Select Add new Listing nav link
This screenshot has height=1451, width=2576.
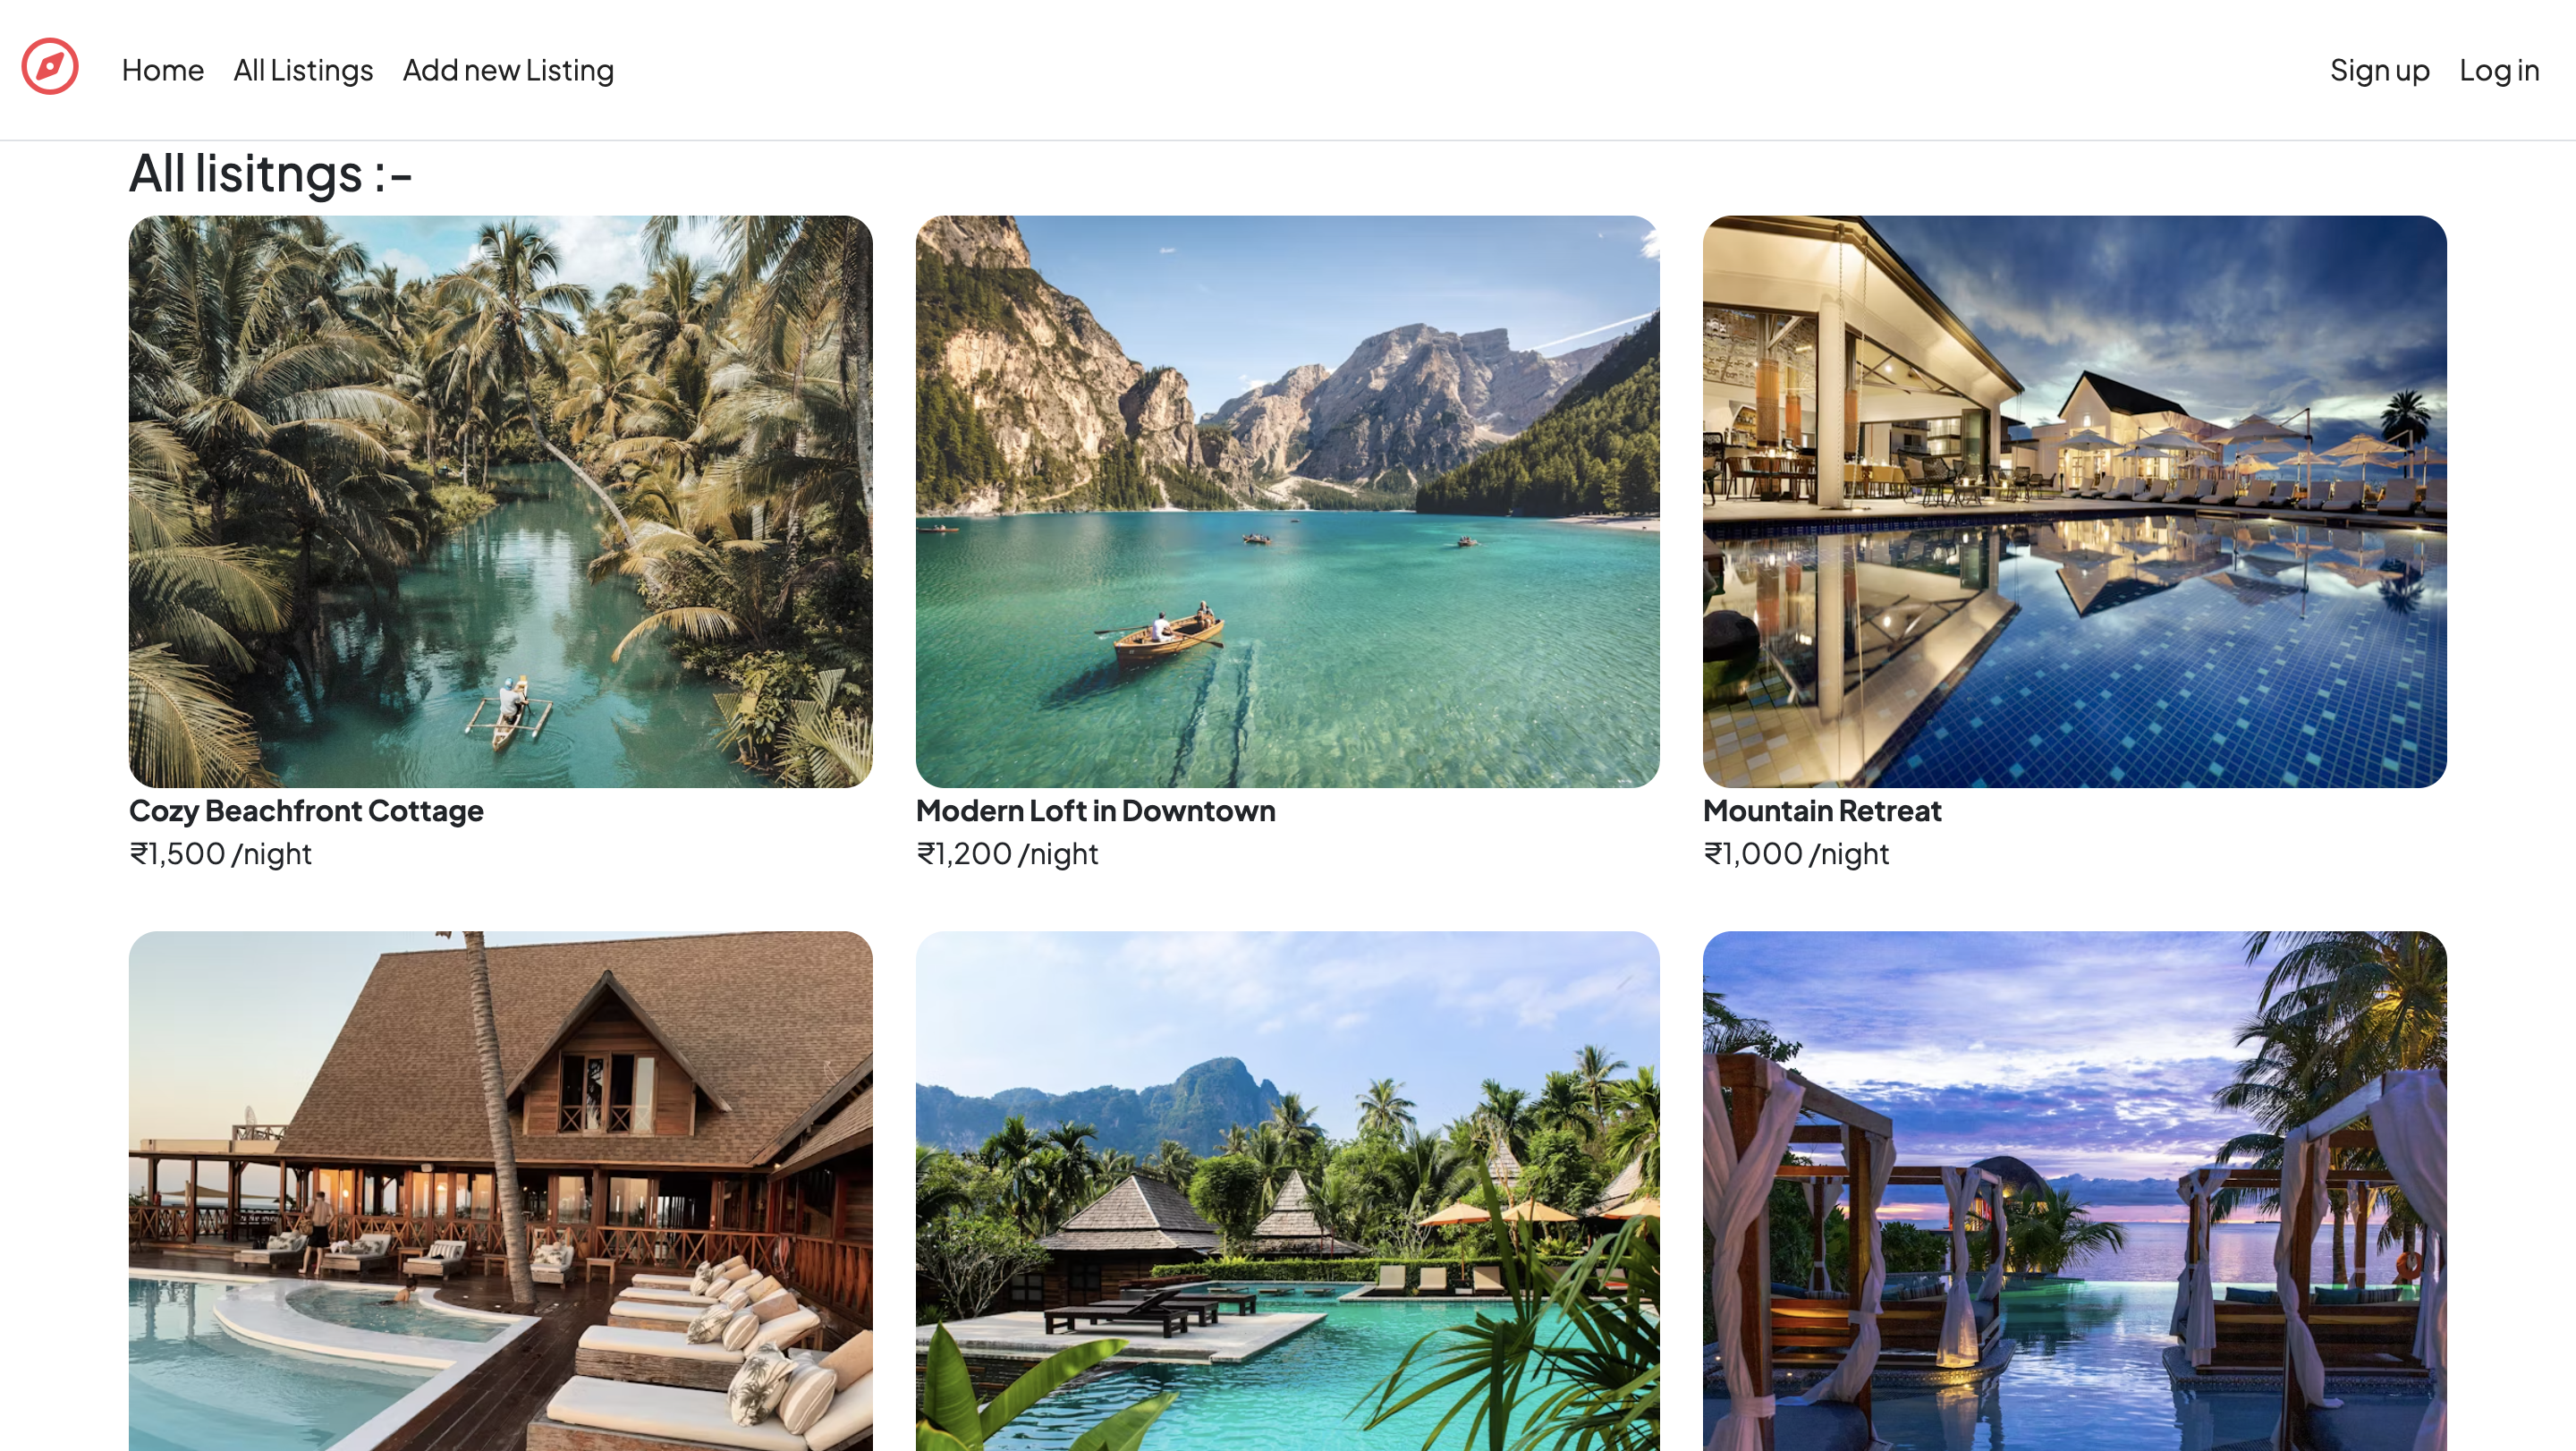(508, 70)
